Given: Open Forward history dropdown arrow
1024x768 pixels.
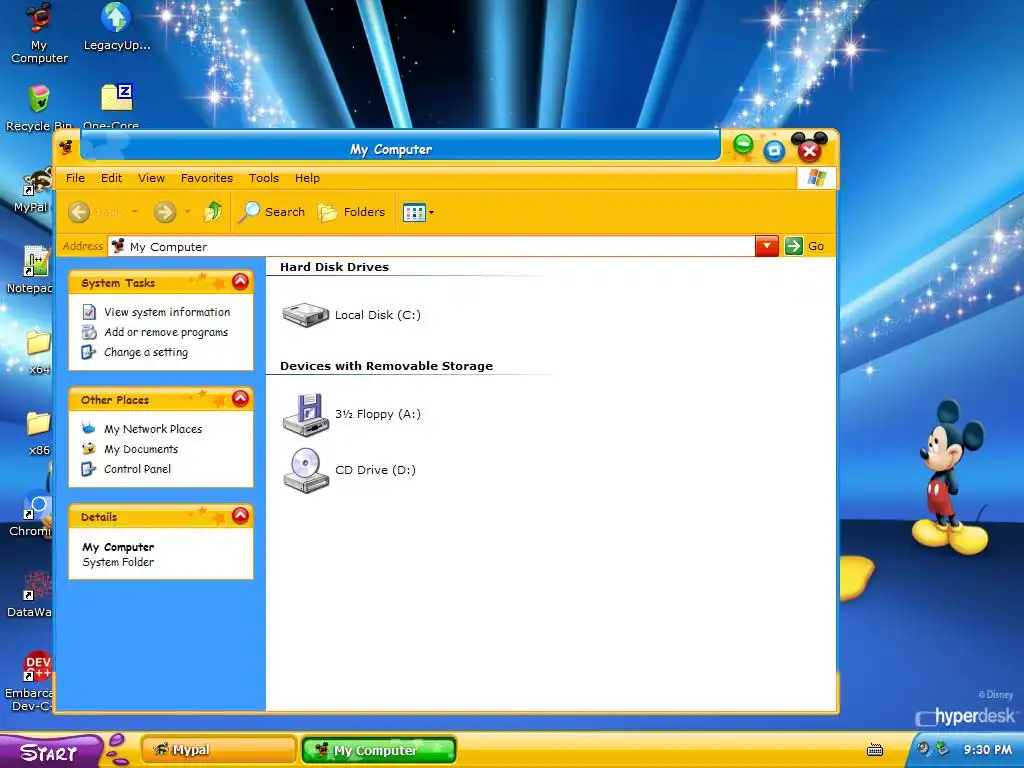Looking at the screenshot, I should pyautogui.click(x=187, y=212).
